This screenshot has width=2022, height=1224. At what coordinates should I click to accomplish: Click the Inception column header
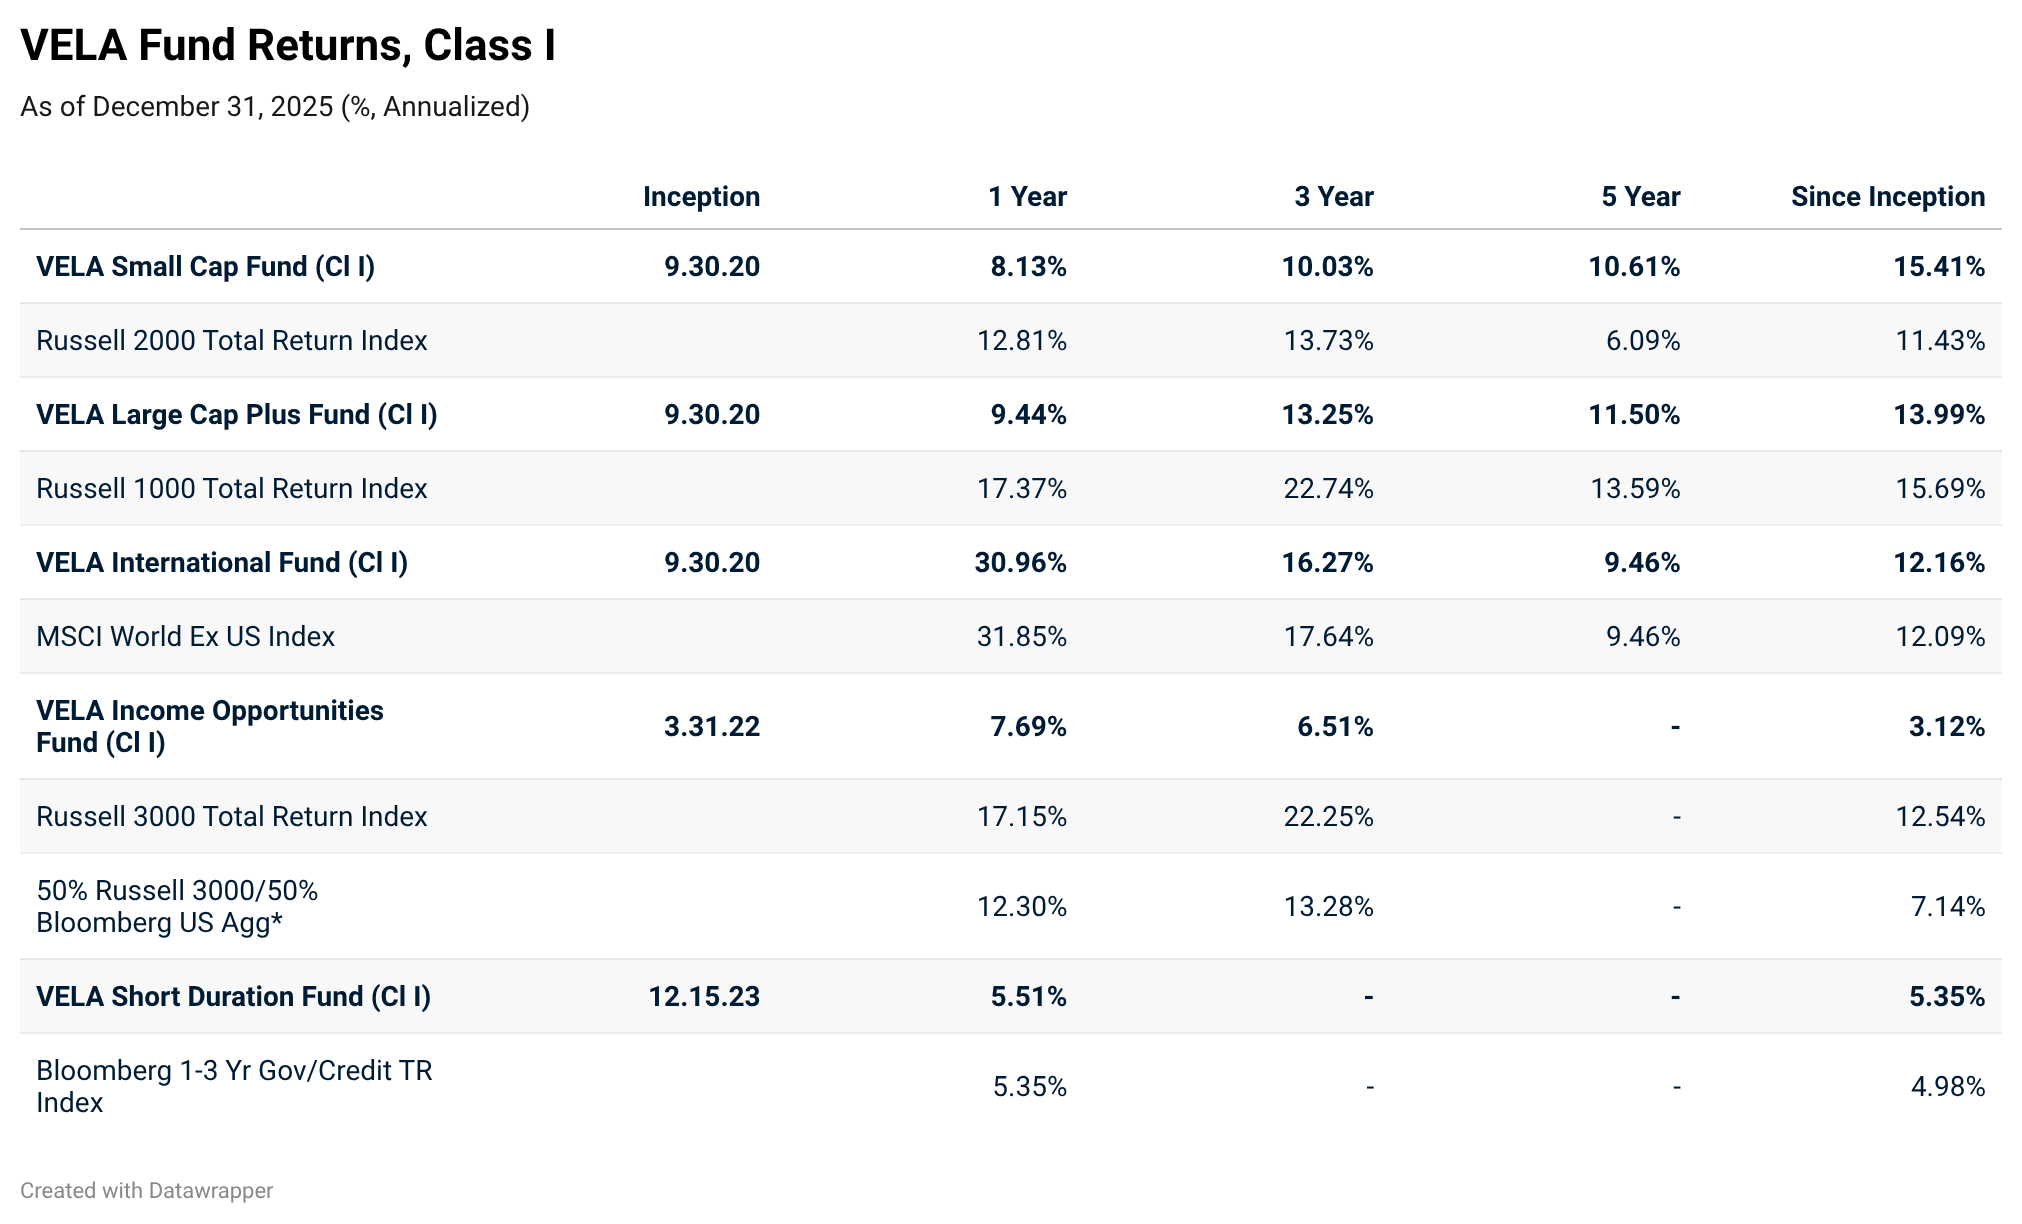tap(701, 196)
